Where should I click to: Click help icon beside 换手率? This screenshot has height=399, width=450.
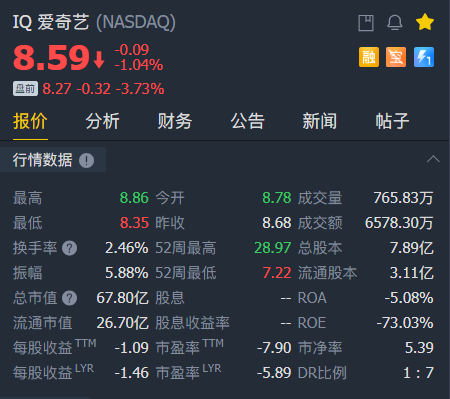pos(70,248)
